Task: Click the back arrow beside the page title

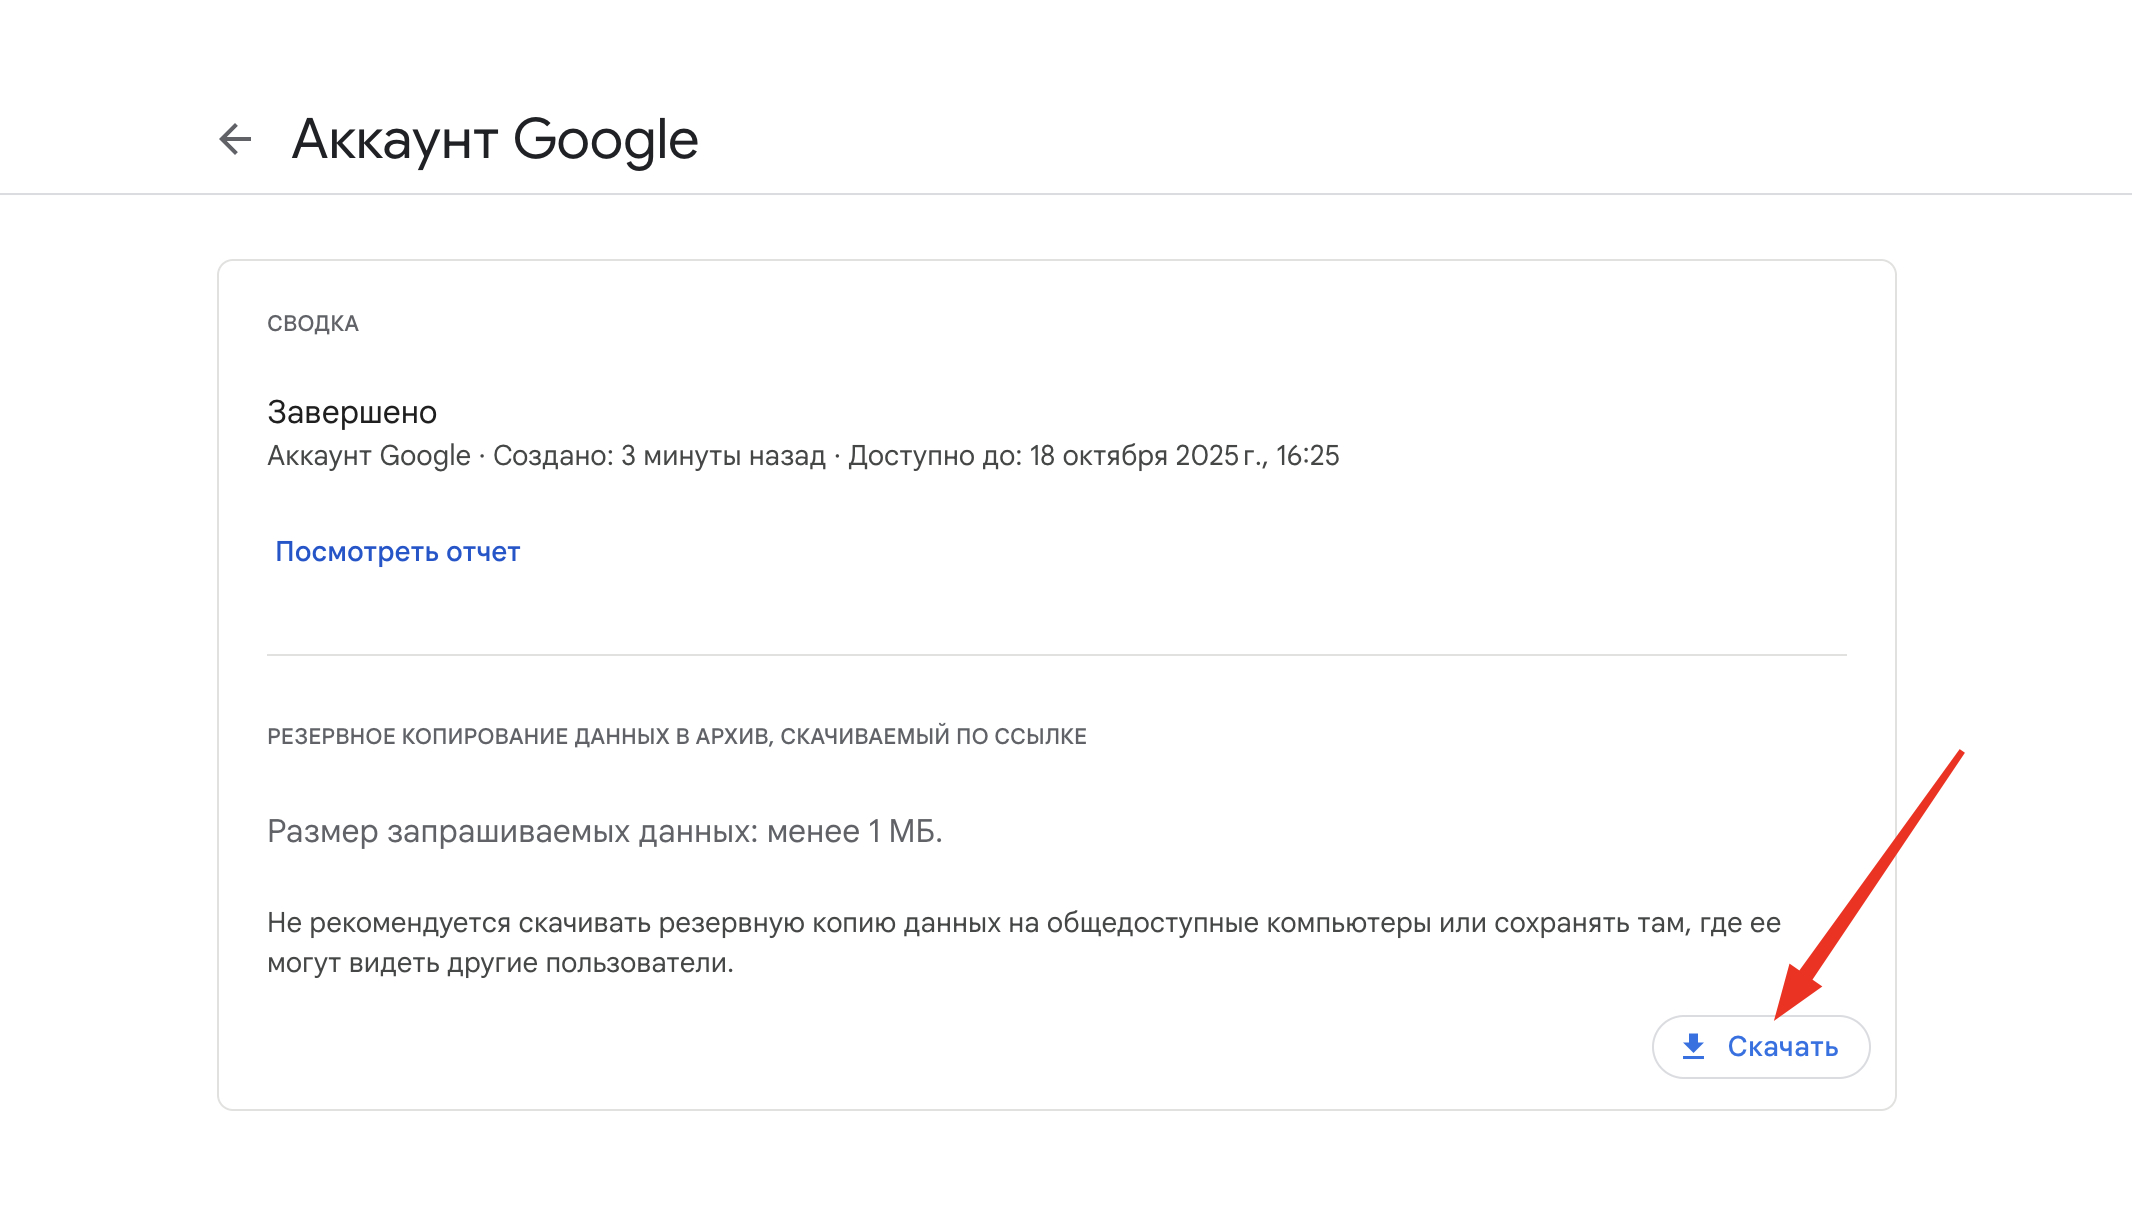Action: click(235, 139)
